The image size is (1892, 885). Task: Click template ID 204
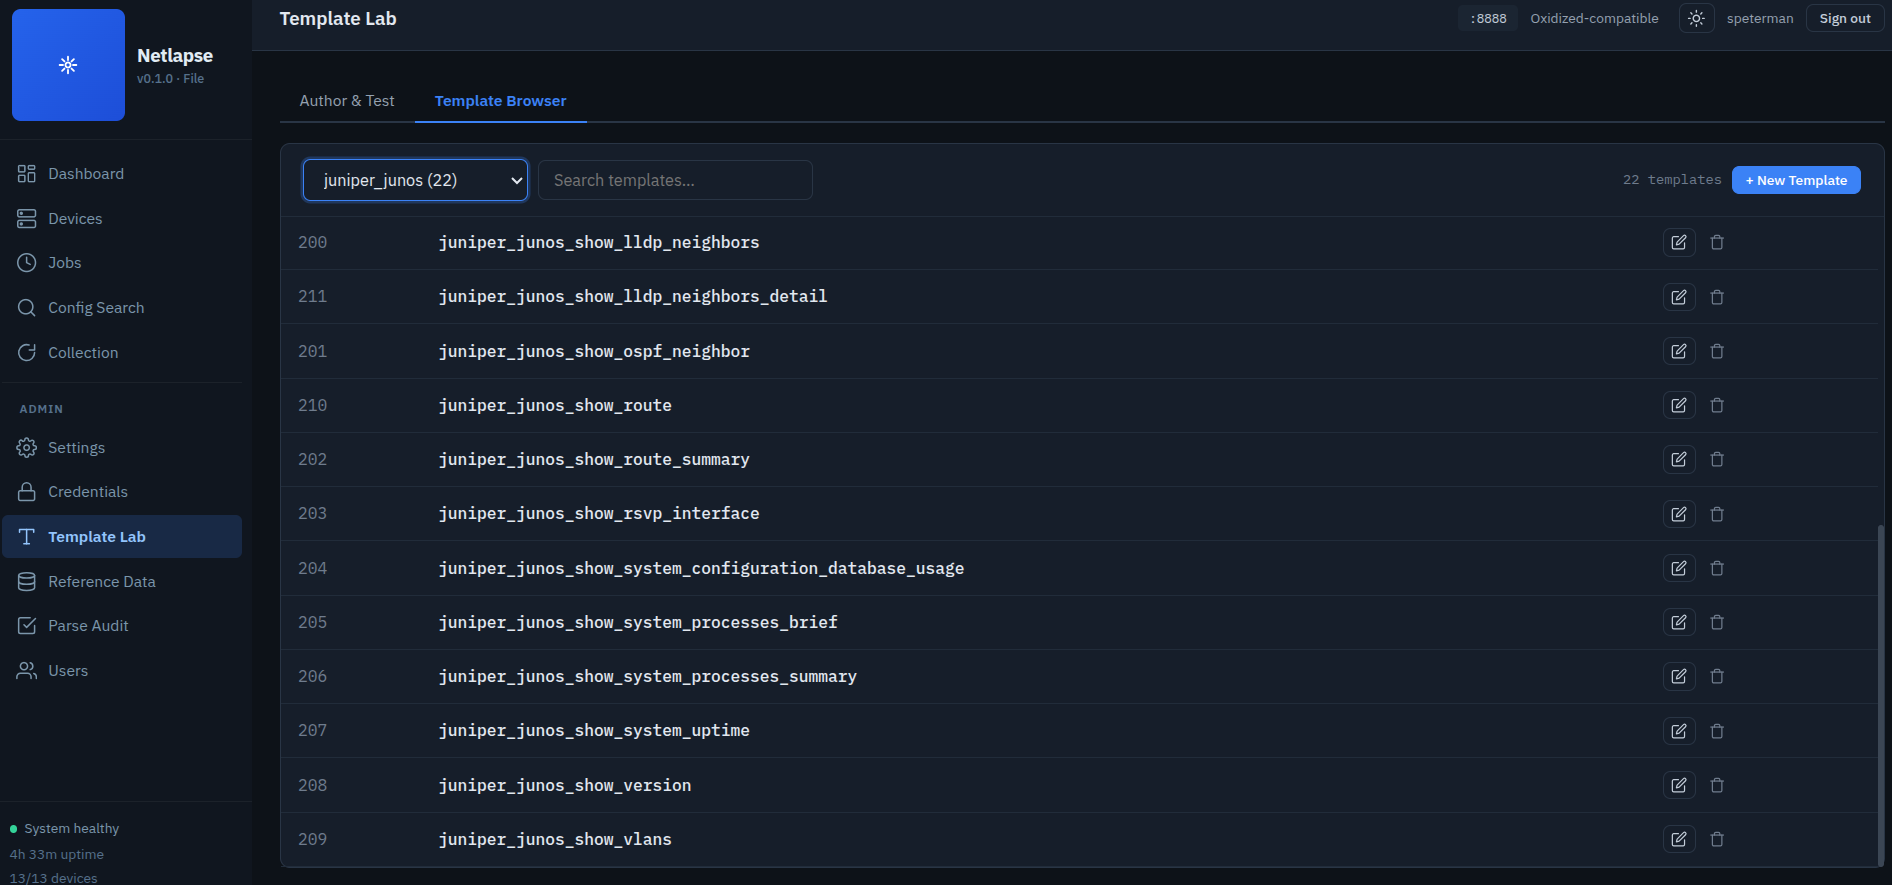(x=313, y=568)
